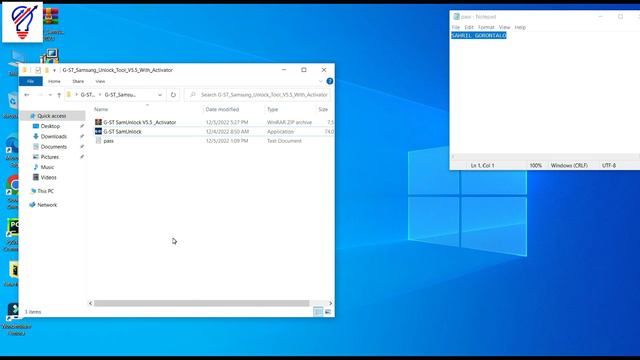Select the G-ST SamUnlock application file
Viewport: 640px width, 360px height.
tap(122, 131)
